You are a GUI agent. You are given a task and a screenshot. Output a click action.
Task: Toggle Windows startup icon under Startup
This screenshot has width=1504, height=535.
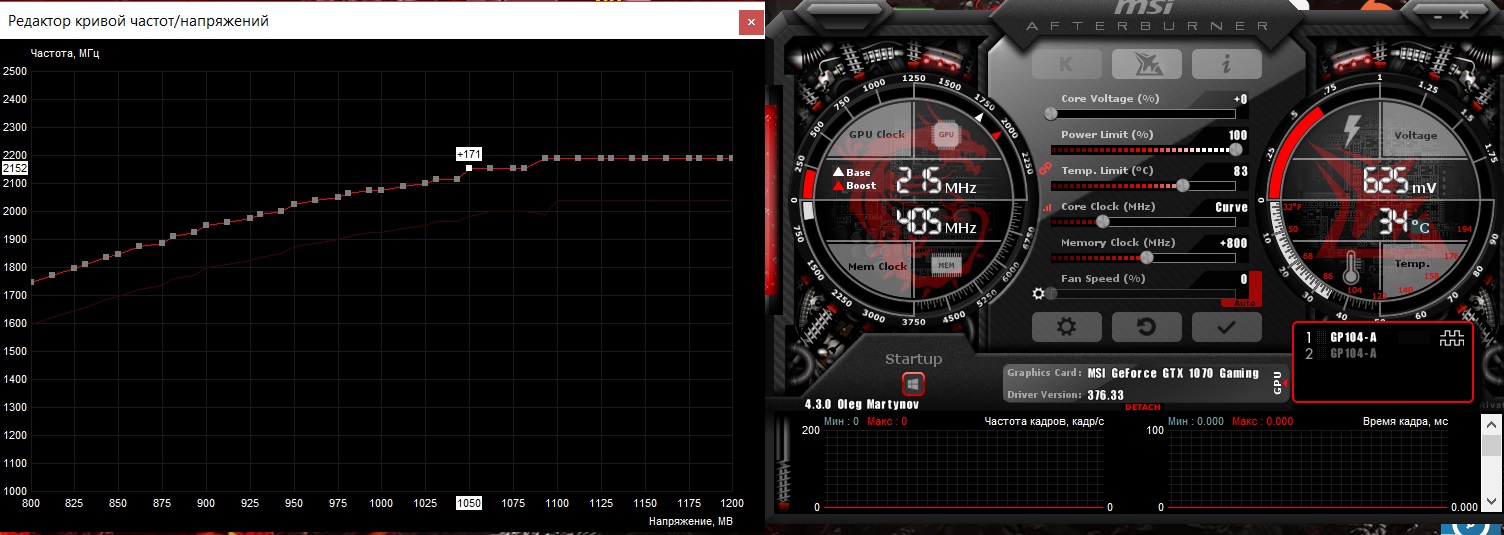[913, 383]
